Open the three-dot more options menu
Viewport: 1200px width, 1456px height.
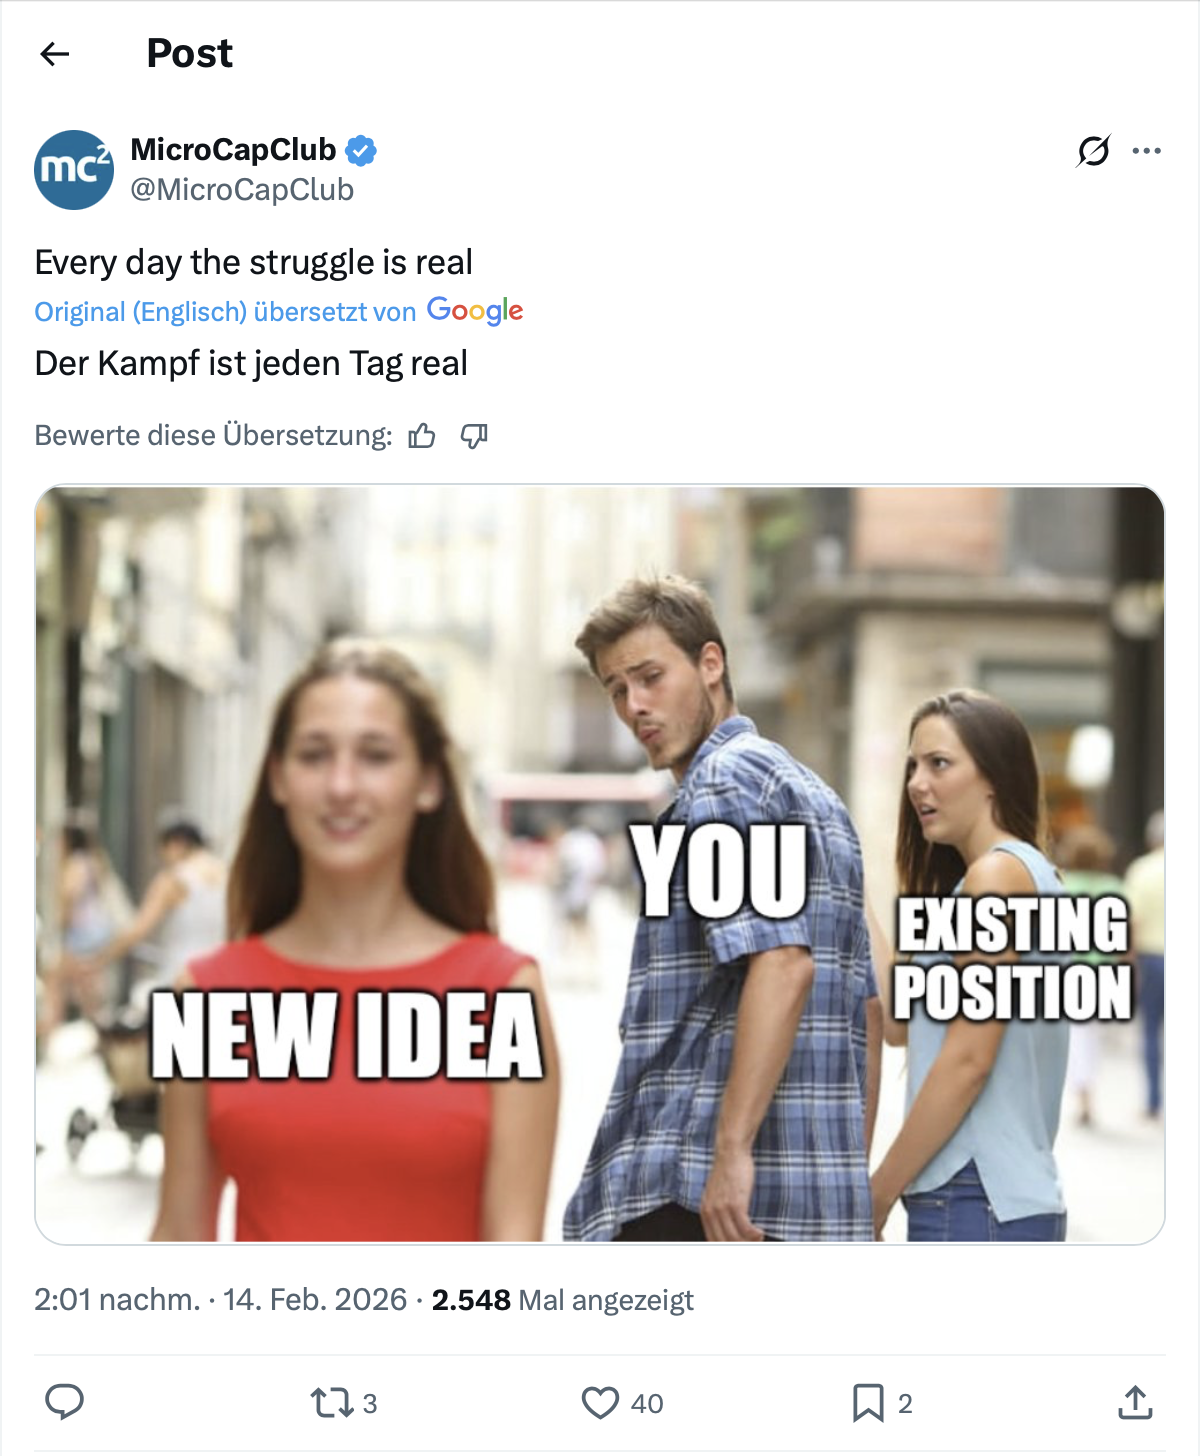[1146, 151]
